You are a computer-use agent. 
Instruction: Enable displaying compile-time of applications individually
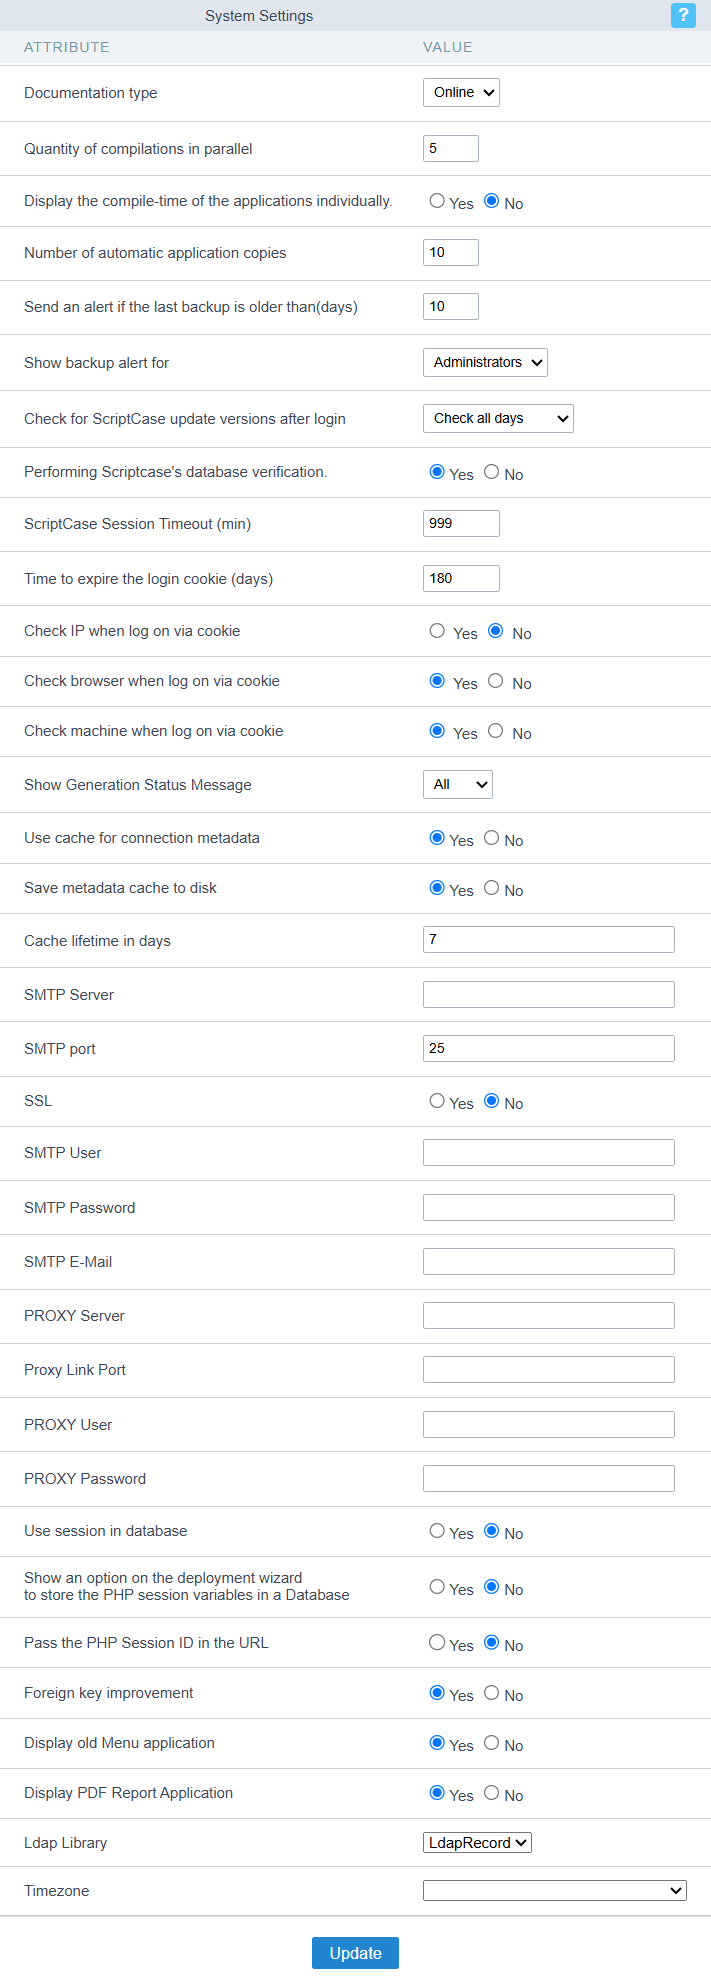(437, 200)
